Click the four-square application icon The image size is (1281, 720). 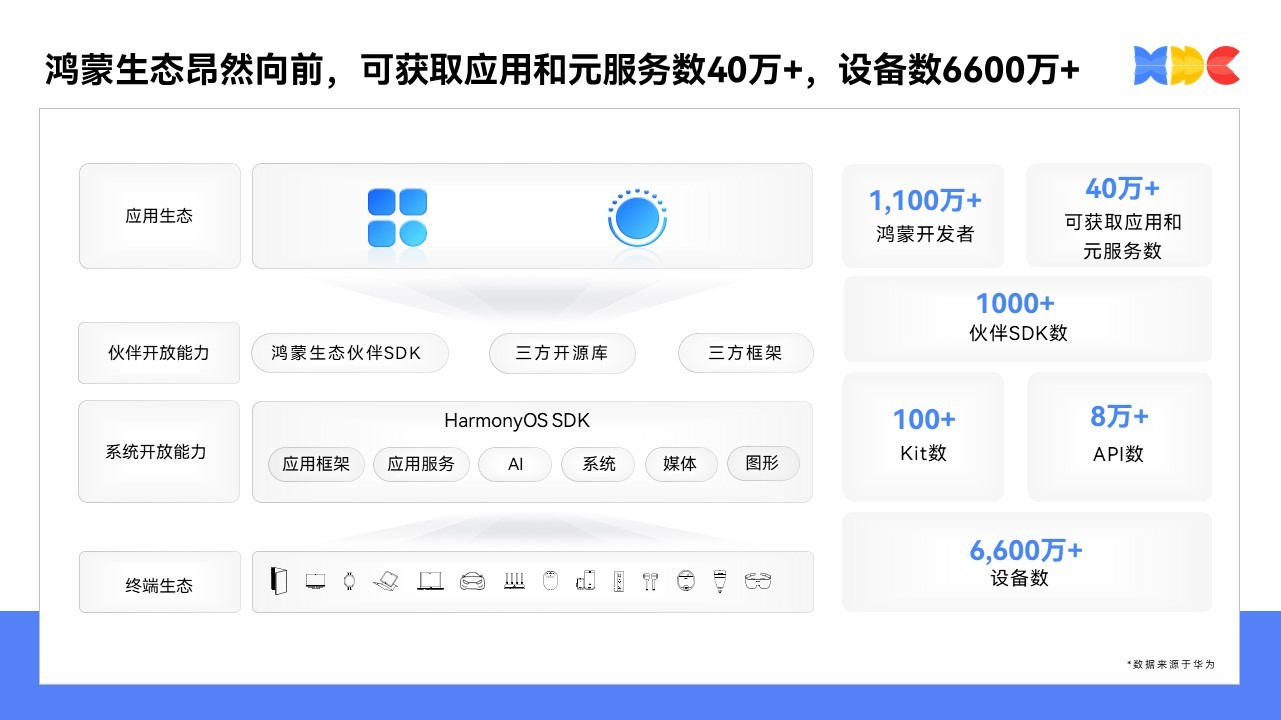coord(397,217)
